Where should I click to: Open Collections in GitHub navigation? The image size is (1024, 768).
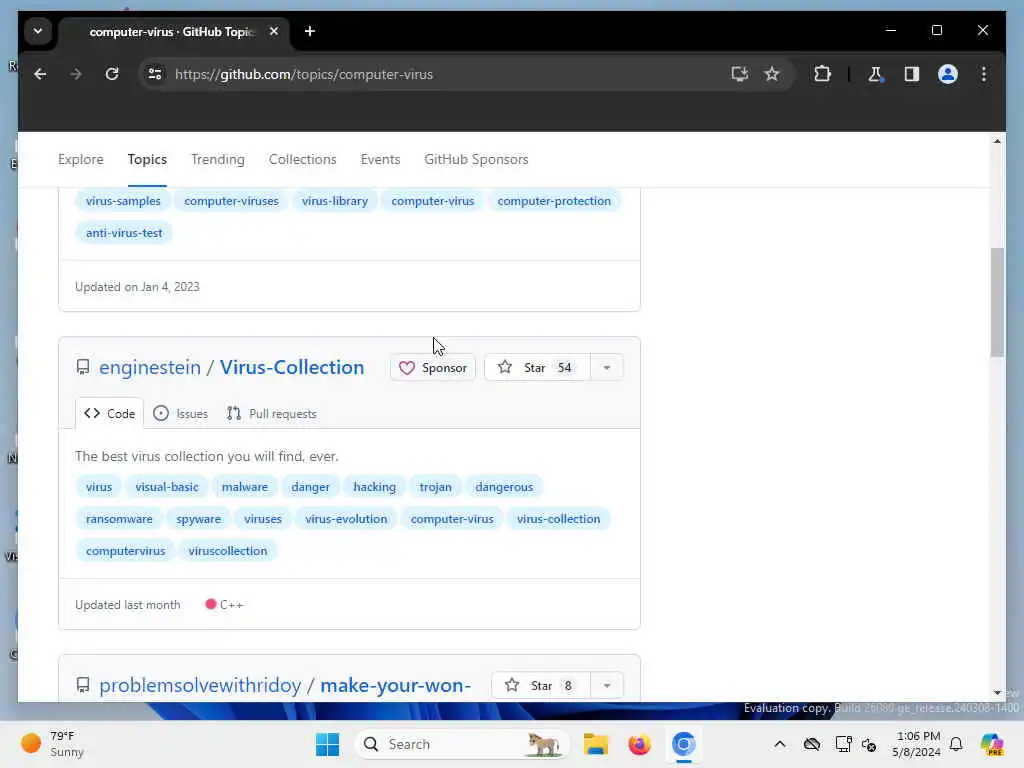pos(302,159)
